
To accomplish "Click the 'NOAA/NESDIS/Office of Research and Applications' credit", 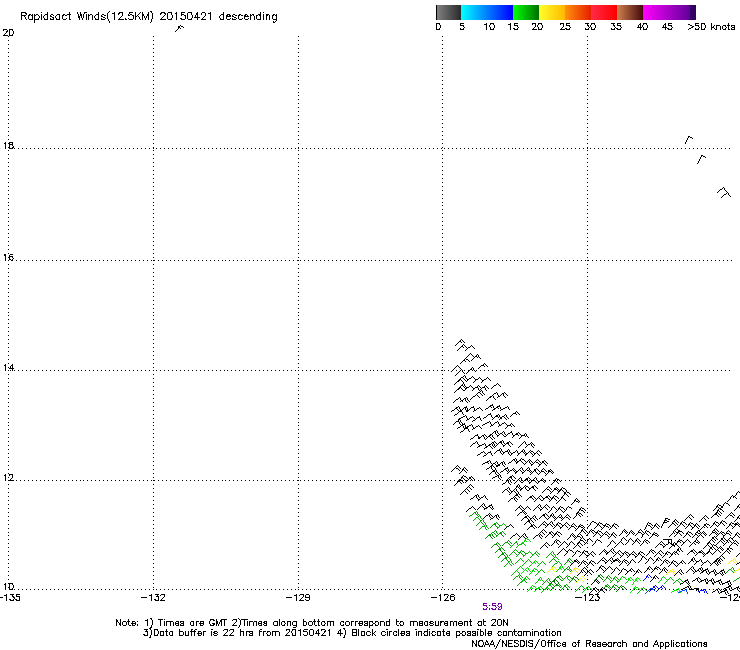I will pyautogui.click(x=589, y=644).
